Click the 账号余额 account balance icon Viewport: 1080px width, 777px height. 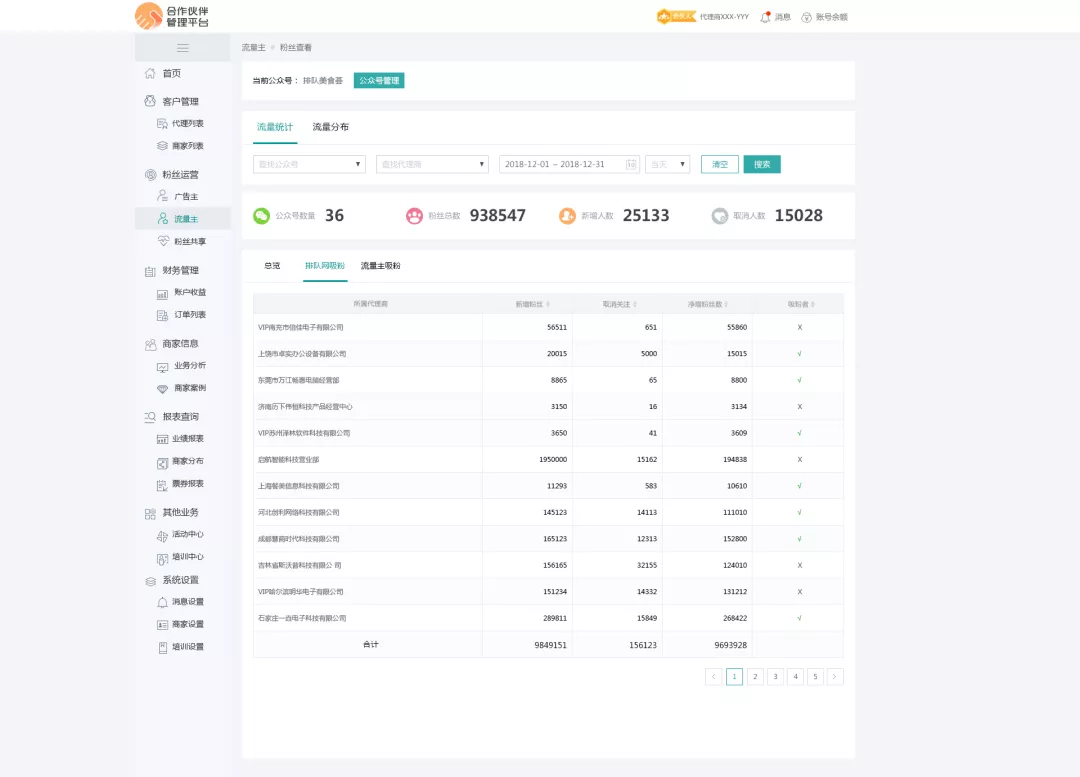[806, 17]
